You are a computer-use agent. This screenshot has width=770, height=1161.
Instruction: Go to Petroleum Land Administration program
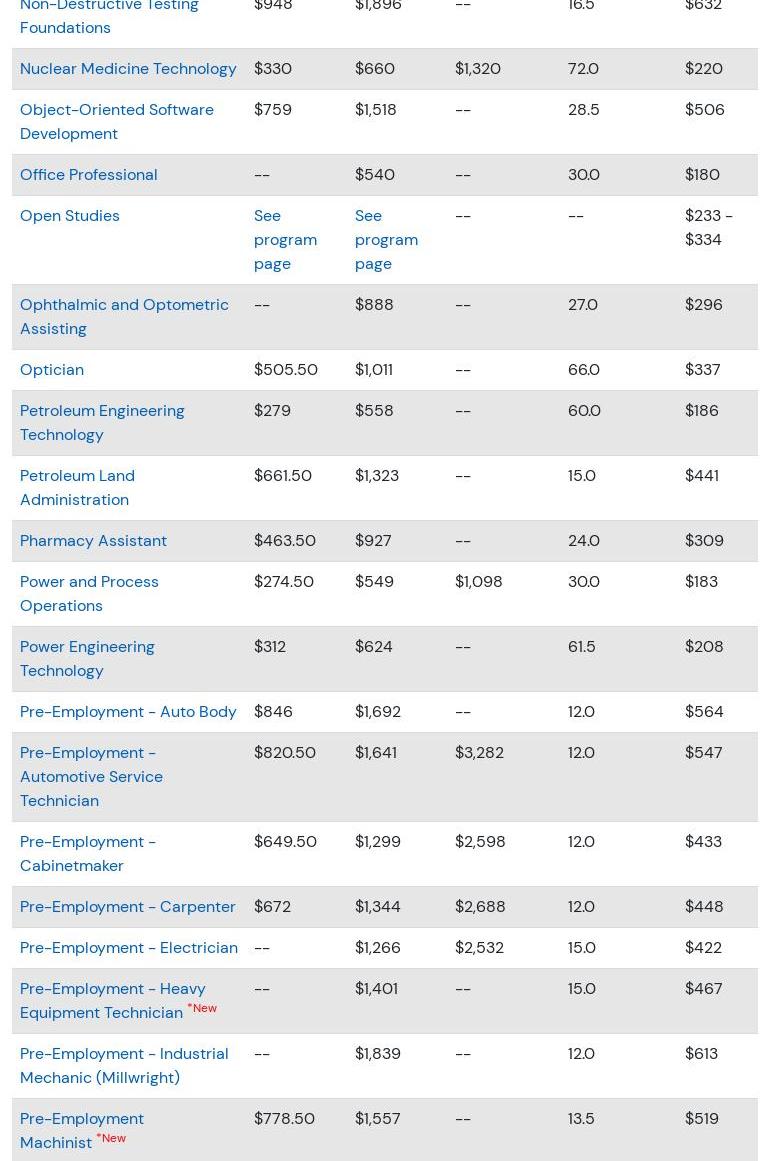pos(77,487)
